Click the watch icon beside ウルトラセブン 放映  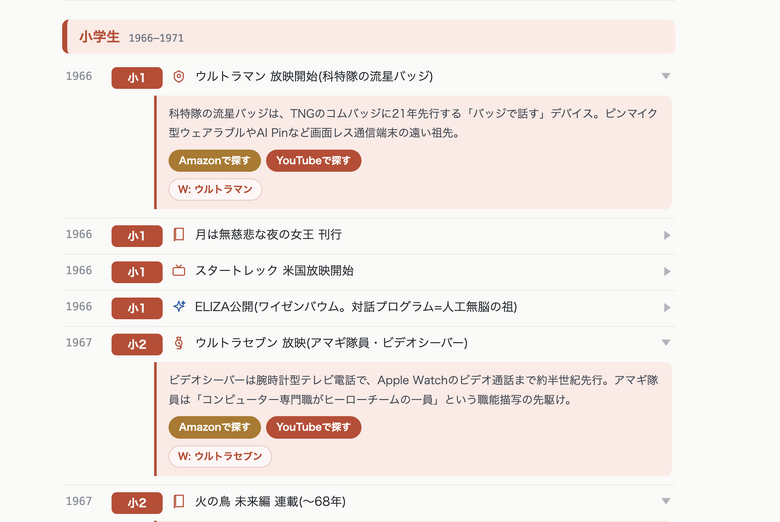click(179, 343)
